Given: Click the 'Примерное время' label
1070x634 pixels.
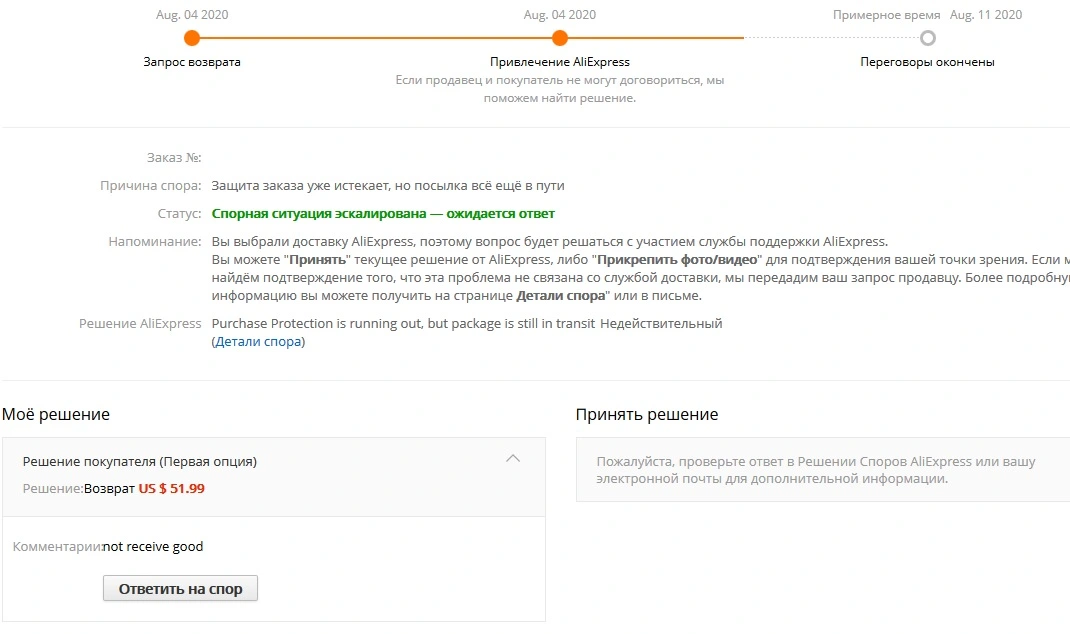Looking at the screenshot, I should [x=886, y=15].
